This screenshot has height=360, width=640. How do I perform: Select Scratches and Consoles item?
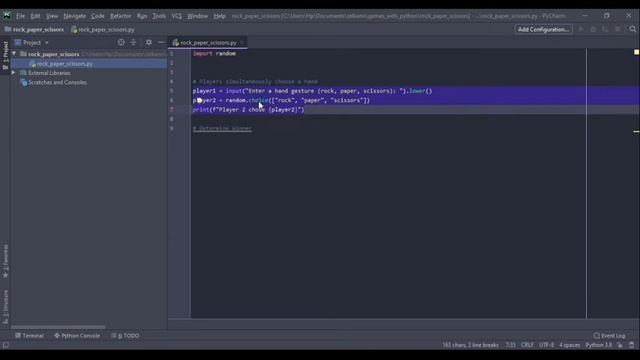[x=57, y=82]
